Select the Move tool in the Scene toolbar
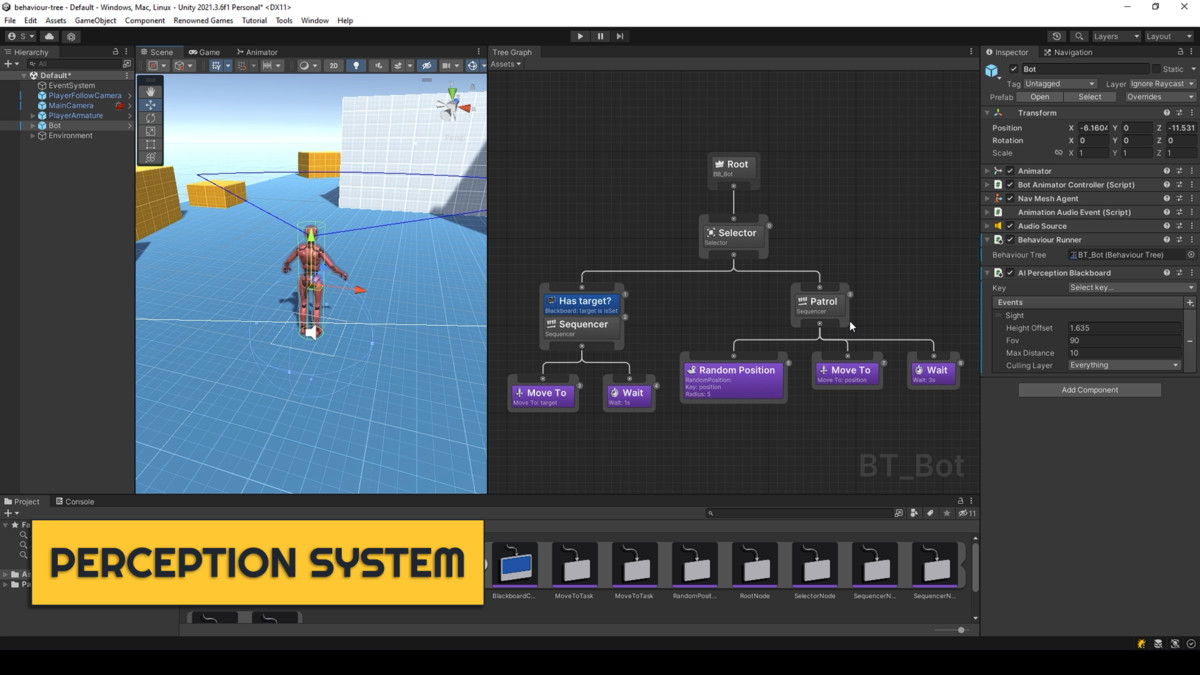The image size is (1200, 675). [x=150, y=104]
